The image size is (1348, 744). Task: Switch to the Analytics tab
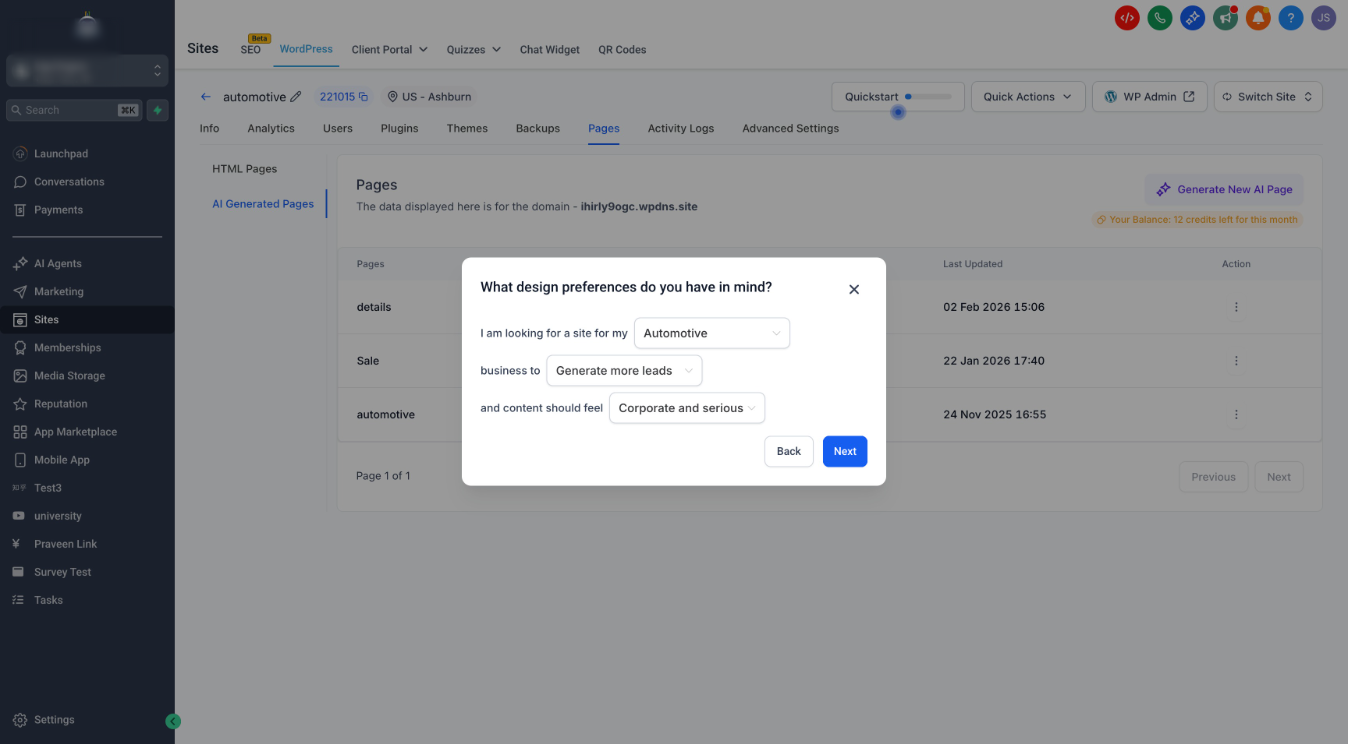pyautogui.click(x=271, y=128)
